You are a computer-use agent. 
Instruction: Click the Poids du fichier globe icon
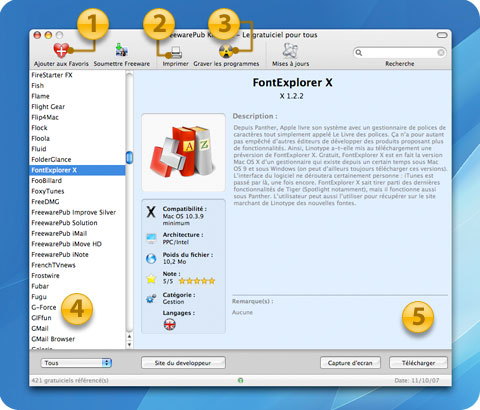tap(151, 258)
